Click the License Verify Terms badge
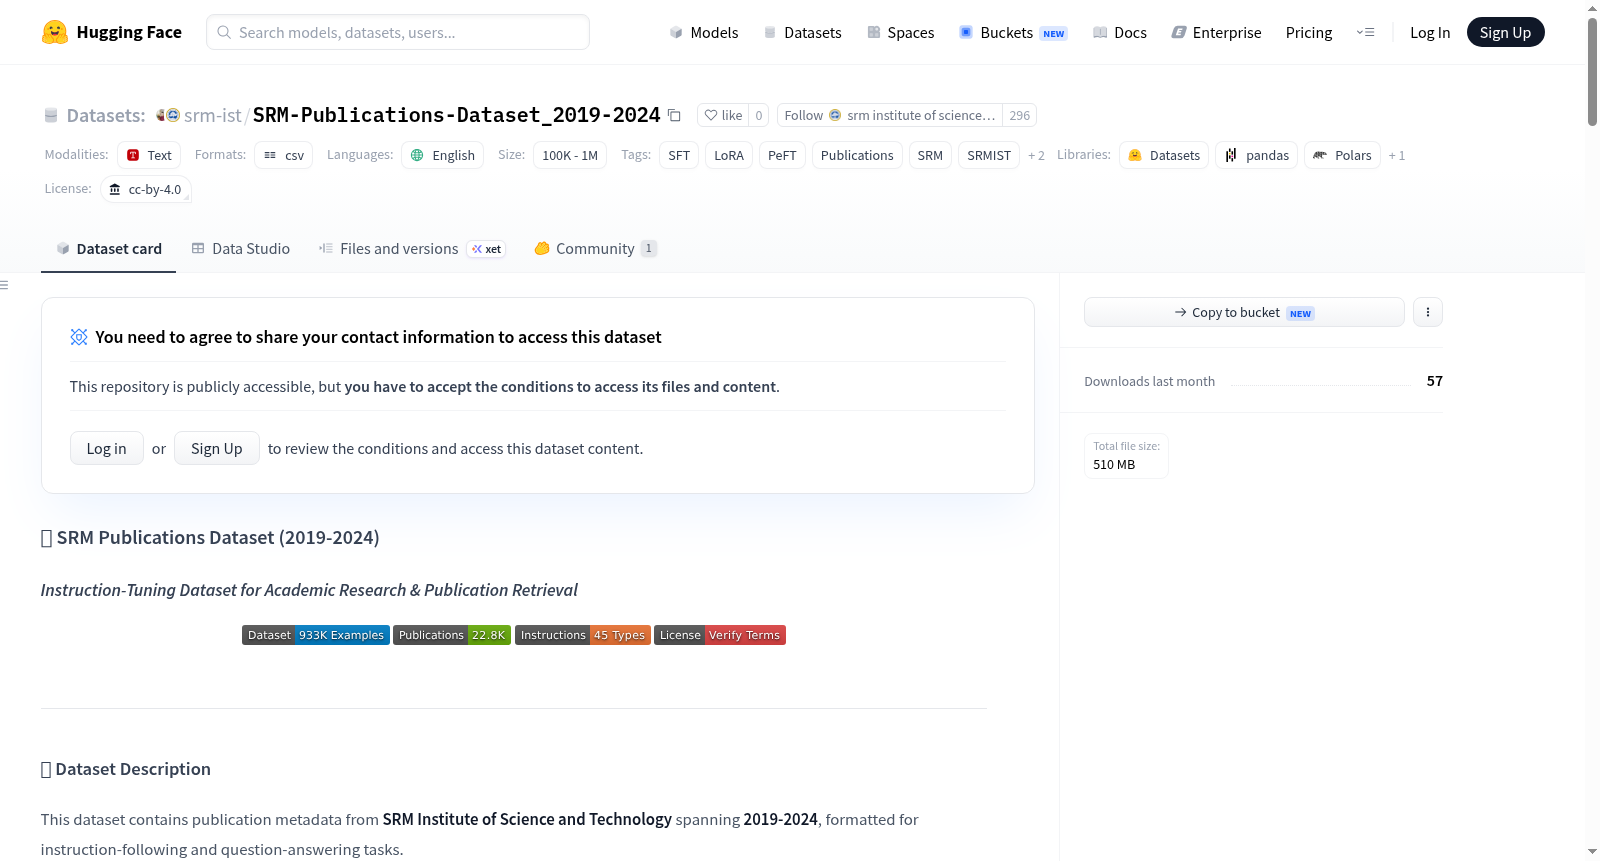This screenshot has width=1600, height=861. tap(720, 635)
